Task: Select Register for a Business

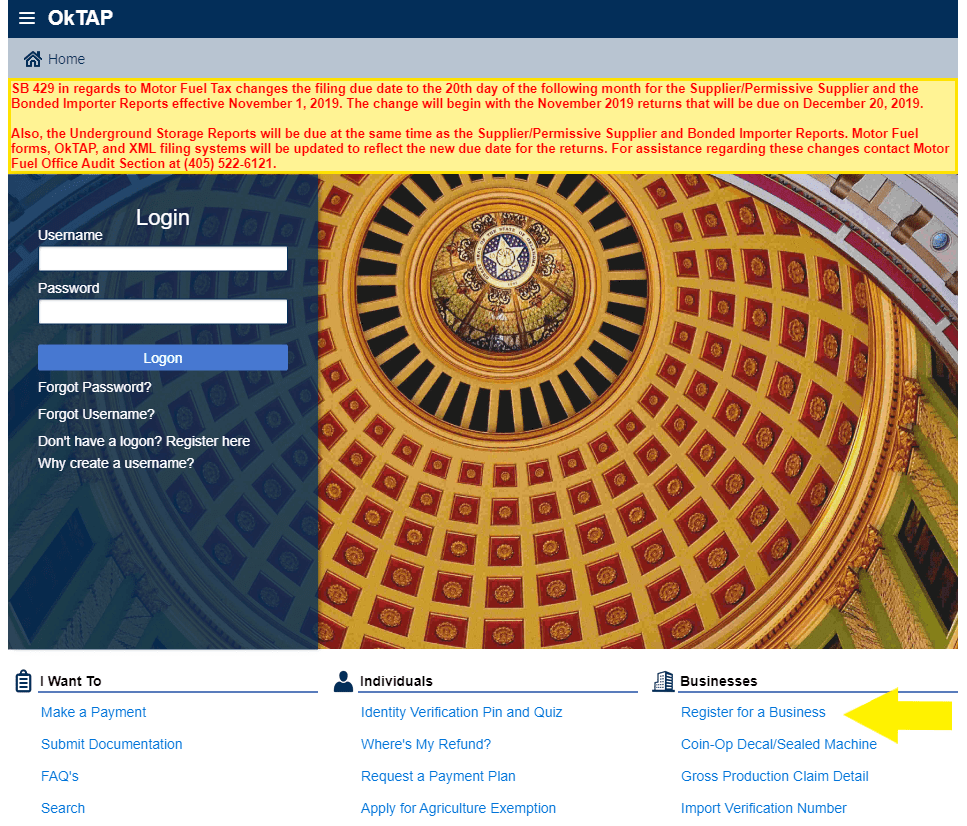Action: click(x=753, y=712)
